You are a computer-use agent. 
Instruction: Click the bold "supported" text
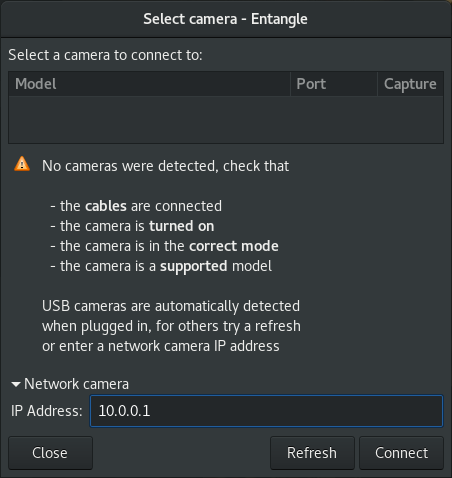point(194,266)
